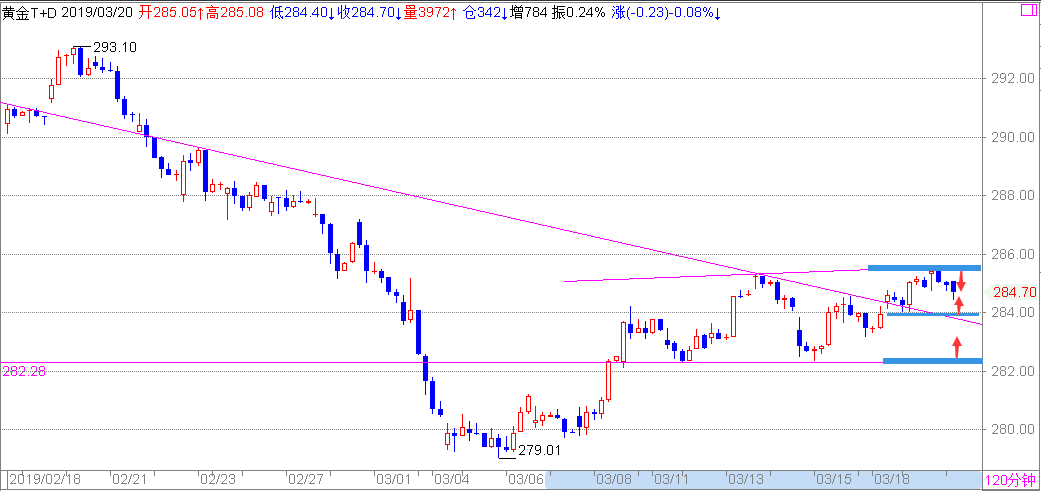Click the 282.00 price axis label
This screenshot has height=491, width=1041.
point(1014,371)
